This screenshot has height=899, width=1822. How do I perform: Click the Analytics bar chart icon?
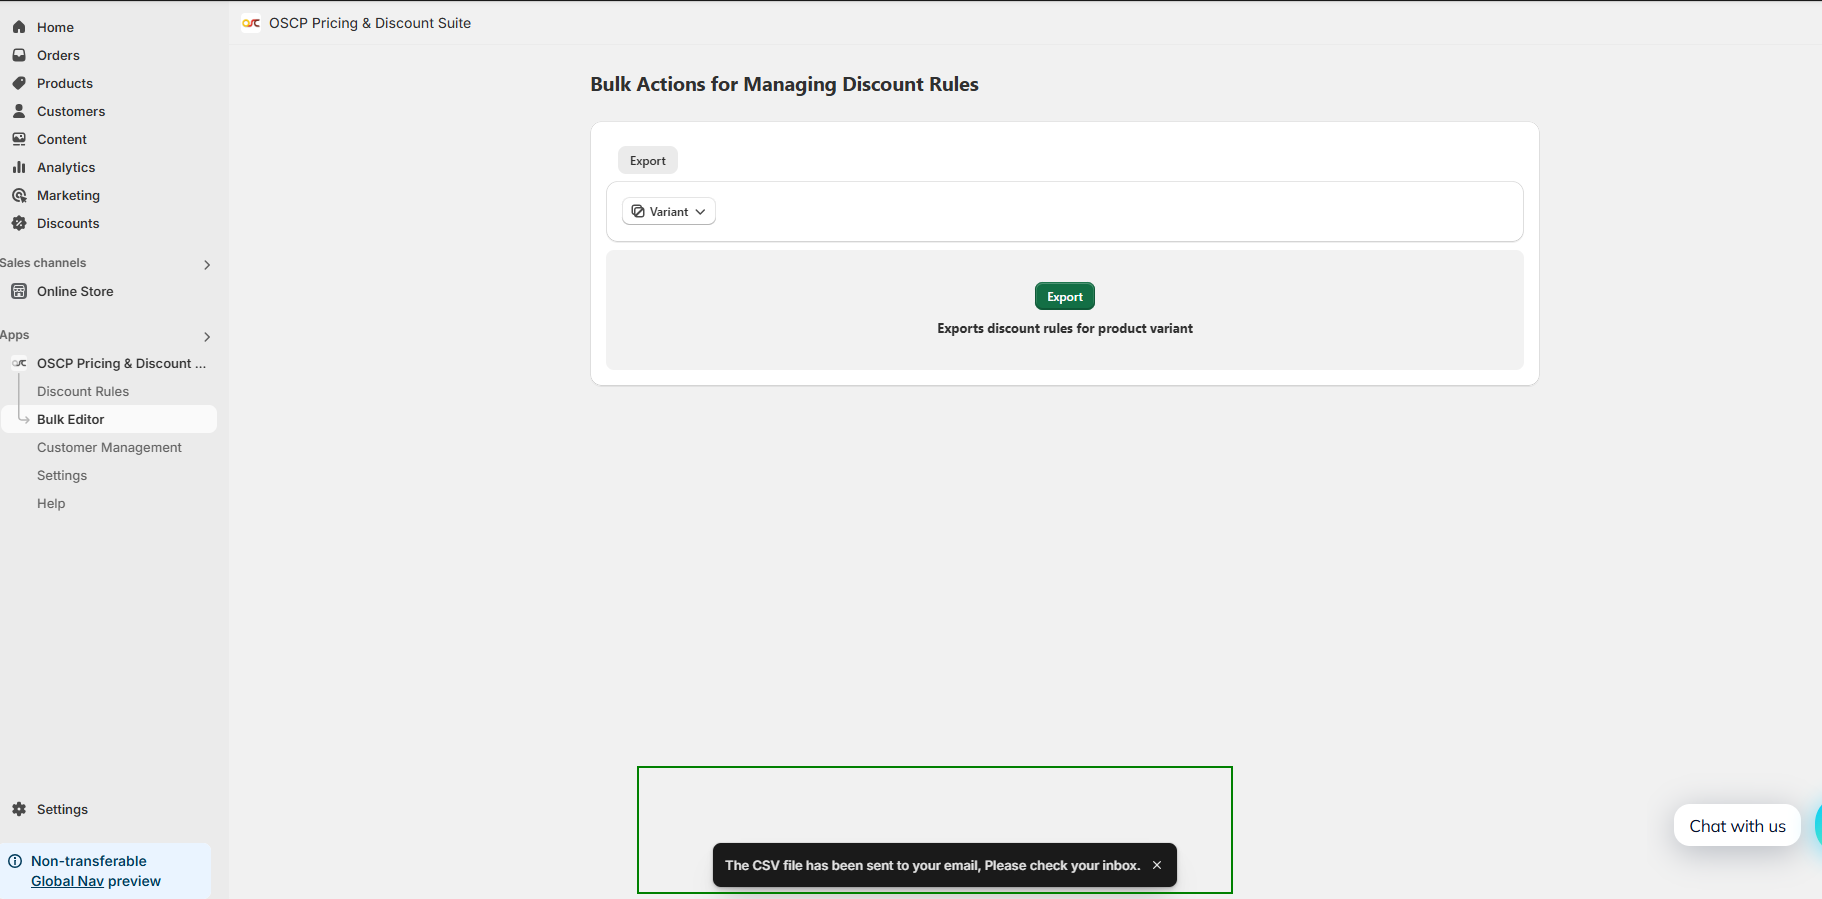click(19, 167)
